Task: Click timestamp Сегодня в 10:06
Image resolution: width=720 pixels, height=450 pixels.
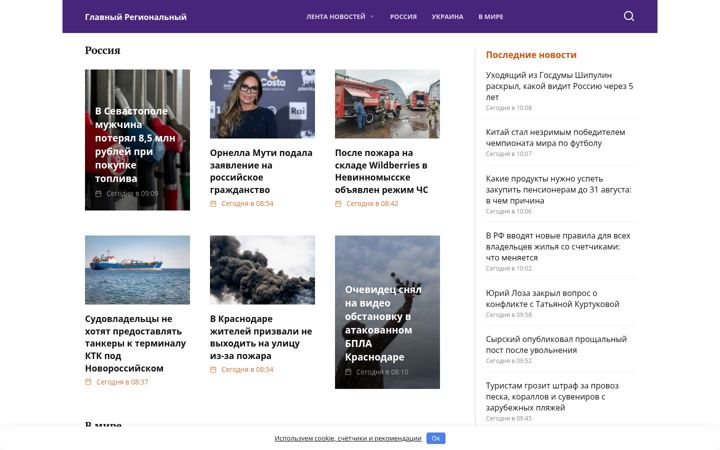Action: 509,212
